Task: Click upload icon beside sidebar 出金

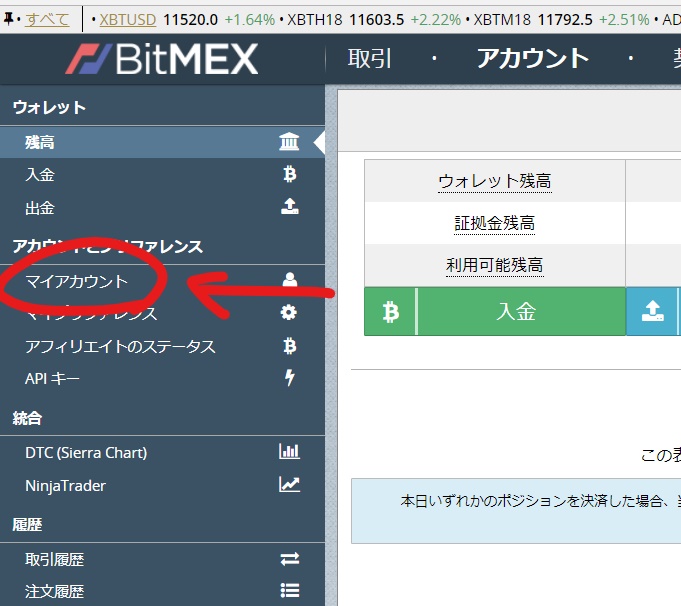Action: tap(290, 206)
